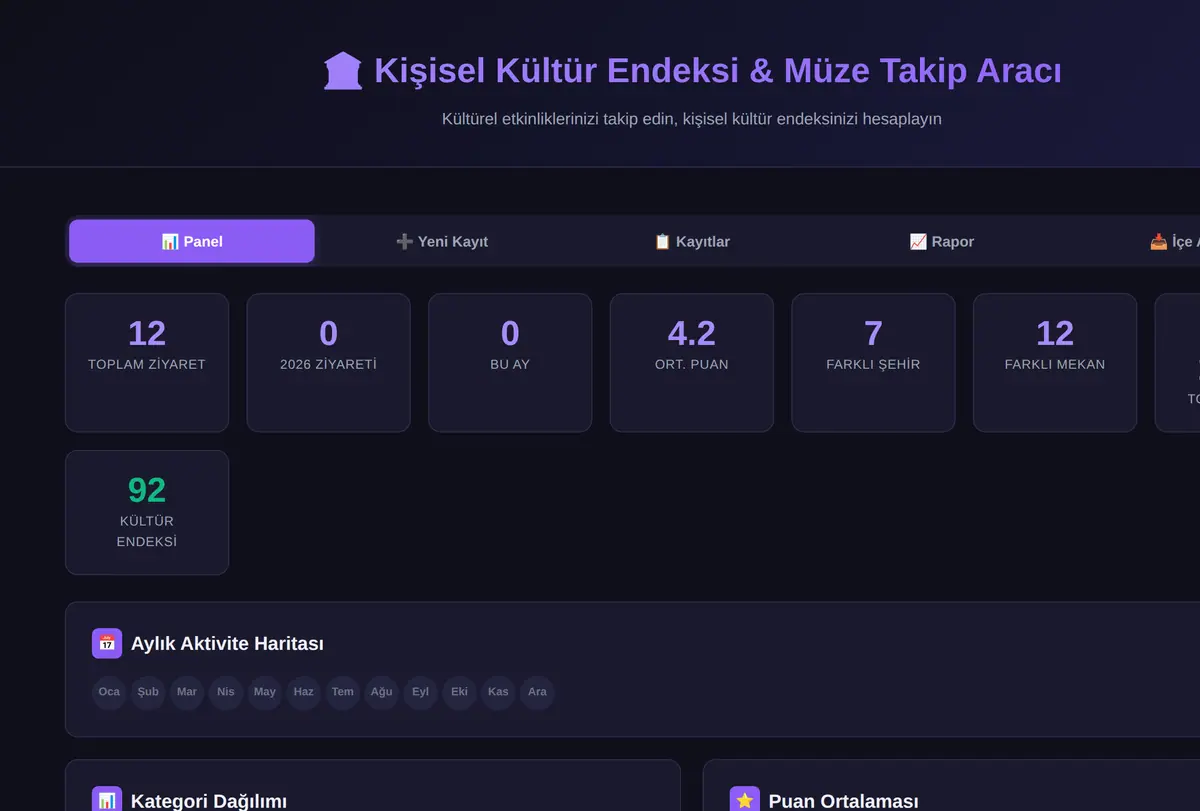Image resolution: width=1200 pixels, height=811 pixels.
Task: Select the Eki month chip
Action: coord(460,692)
